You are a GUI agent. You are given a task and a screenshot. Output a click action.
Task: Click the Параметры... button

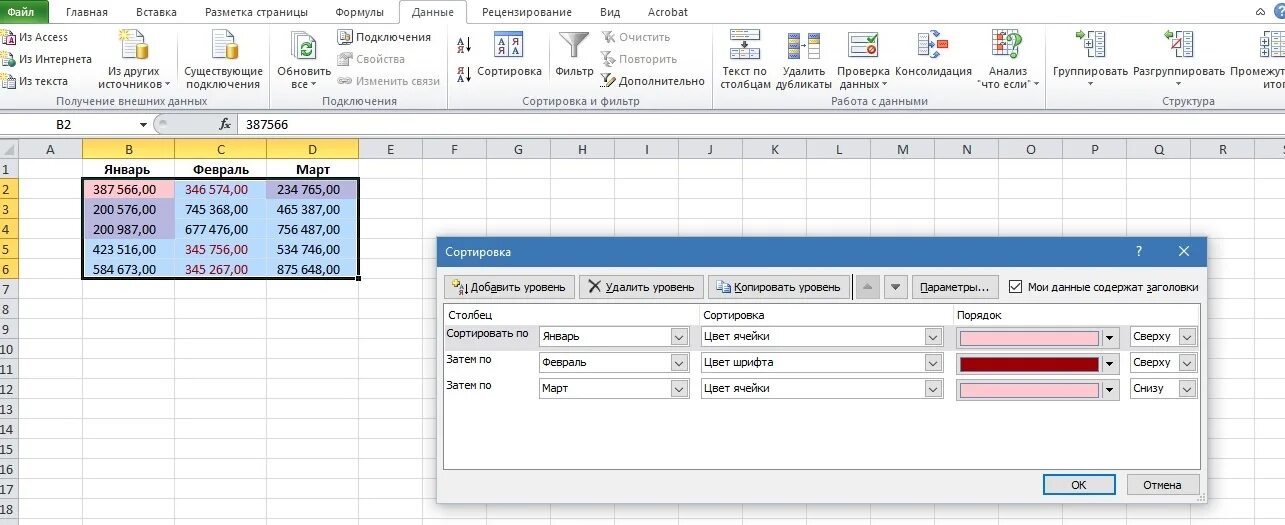(954, 287)
